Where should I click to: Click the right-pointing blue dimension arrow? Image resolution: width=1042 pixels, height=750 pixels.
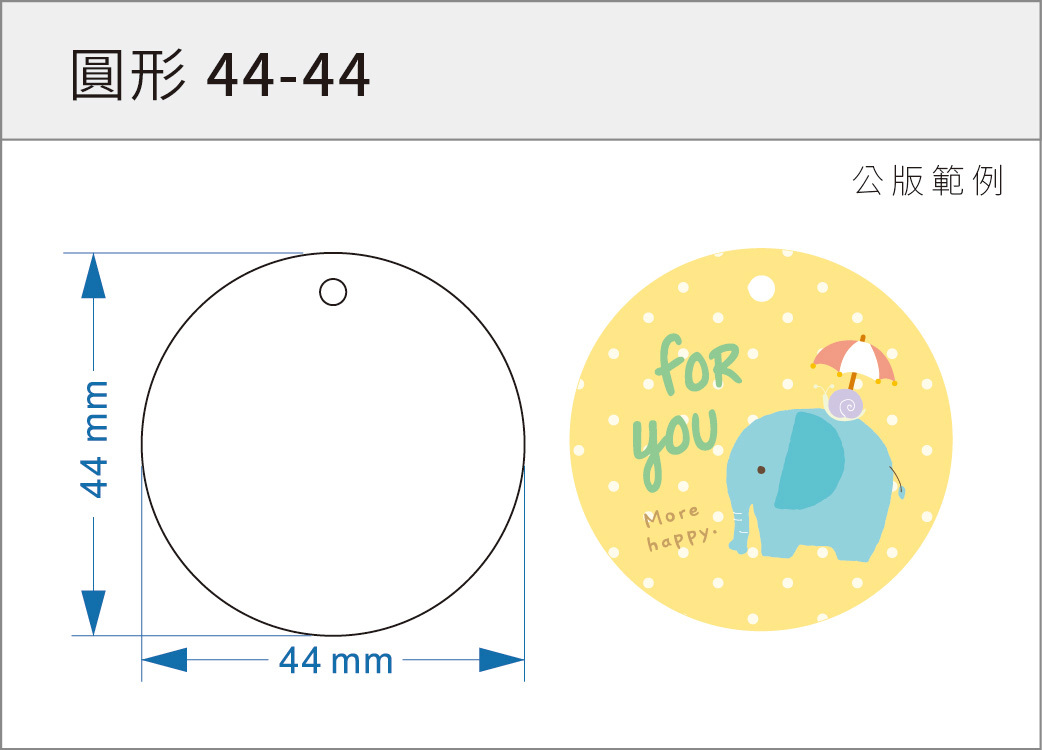tap(501, 660)
